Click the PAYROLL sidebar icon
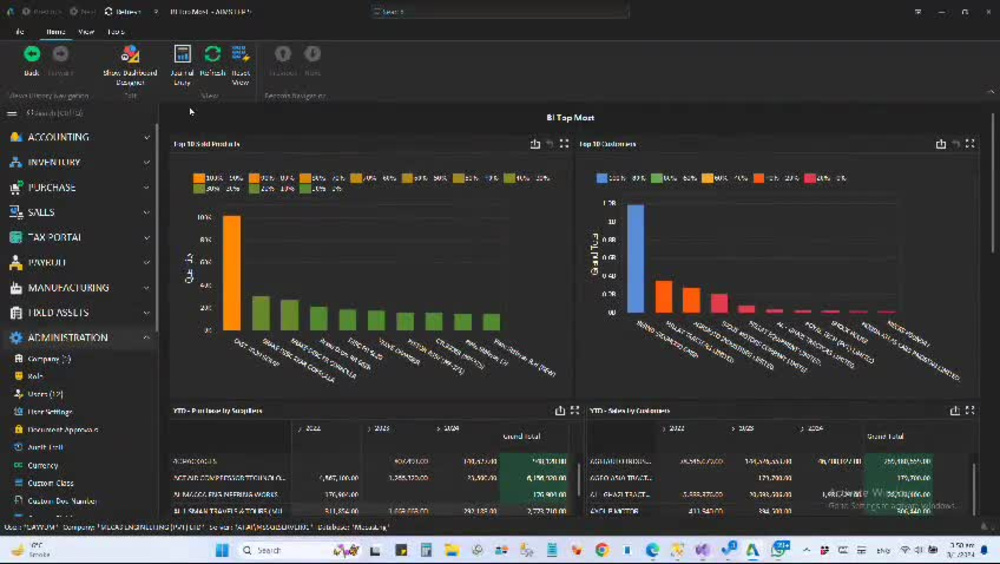This screenshot has width=1000, height=564. tap(16, 262)
